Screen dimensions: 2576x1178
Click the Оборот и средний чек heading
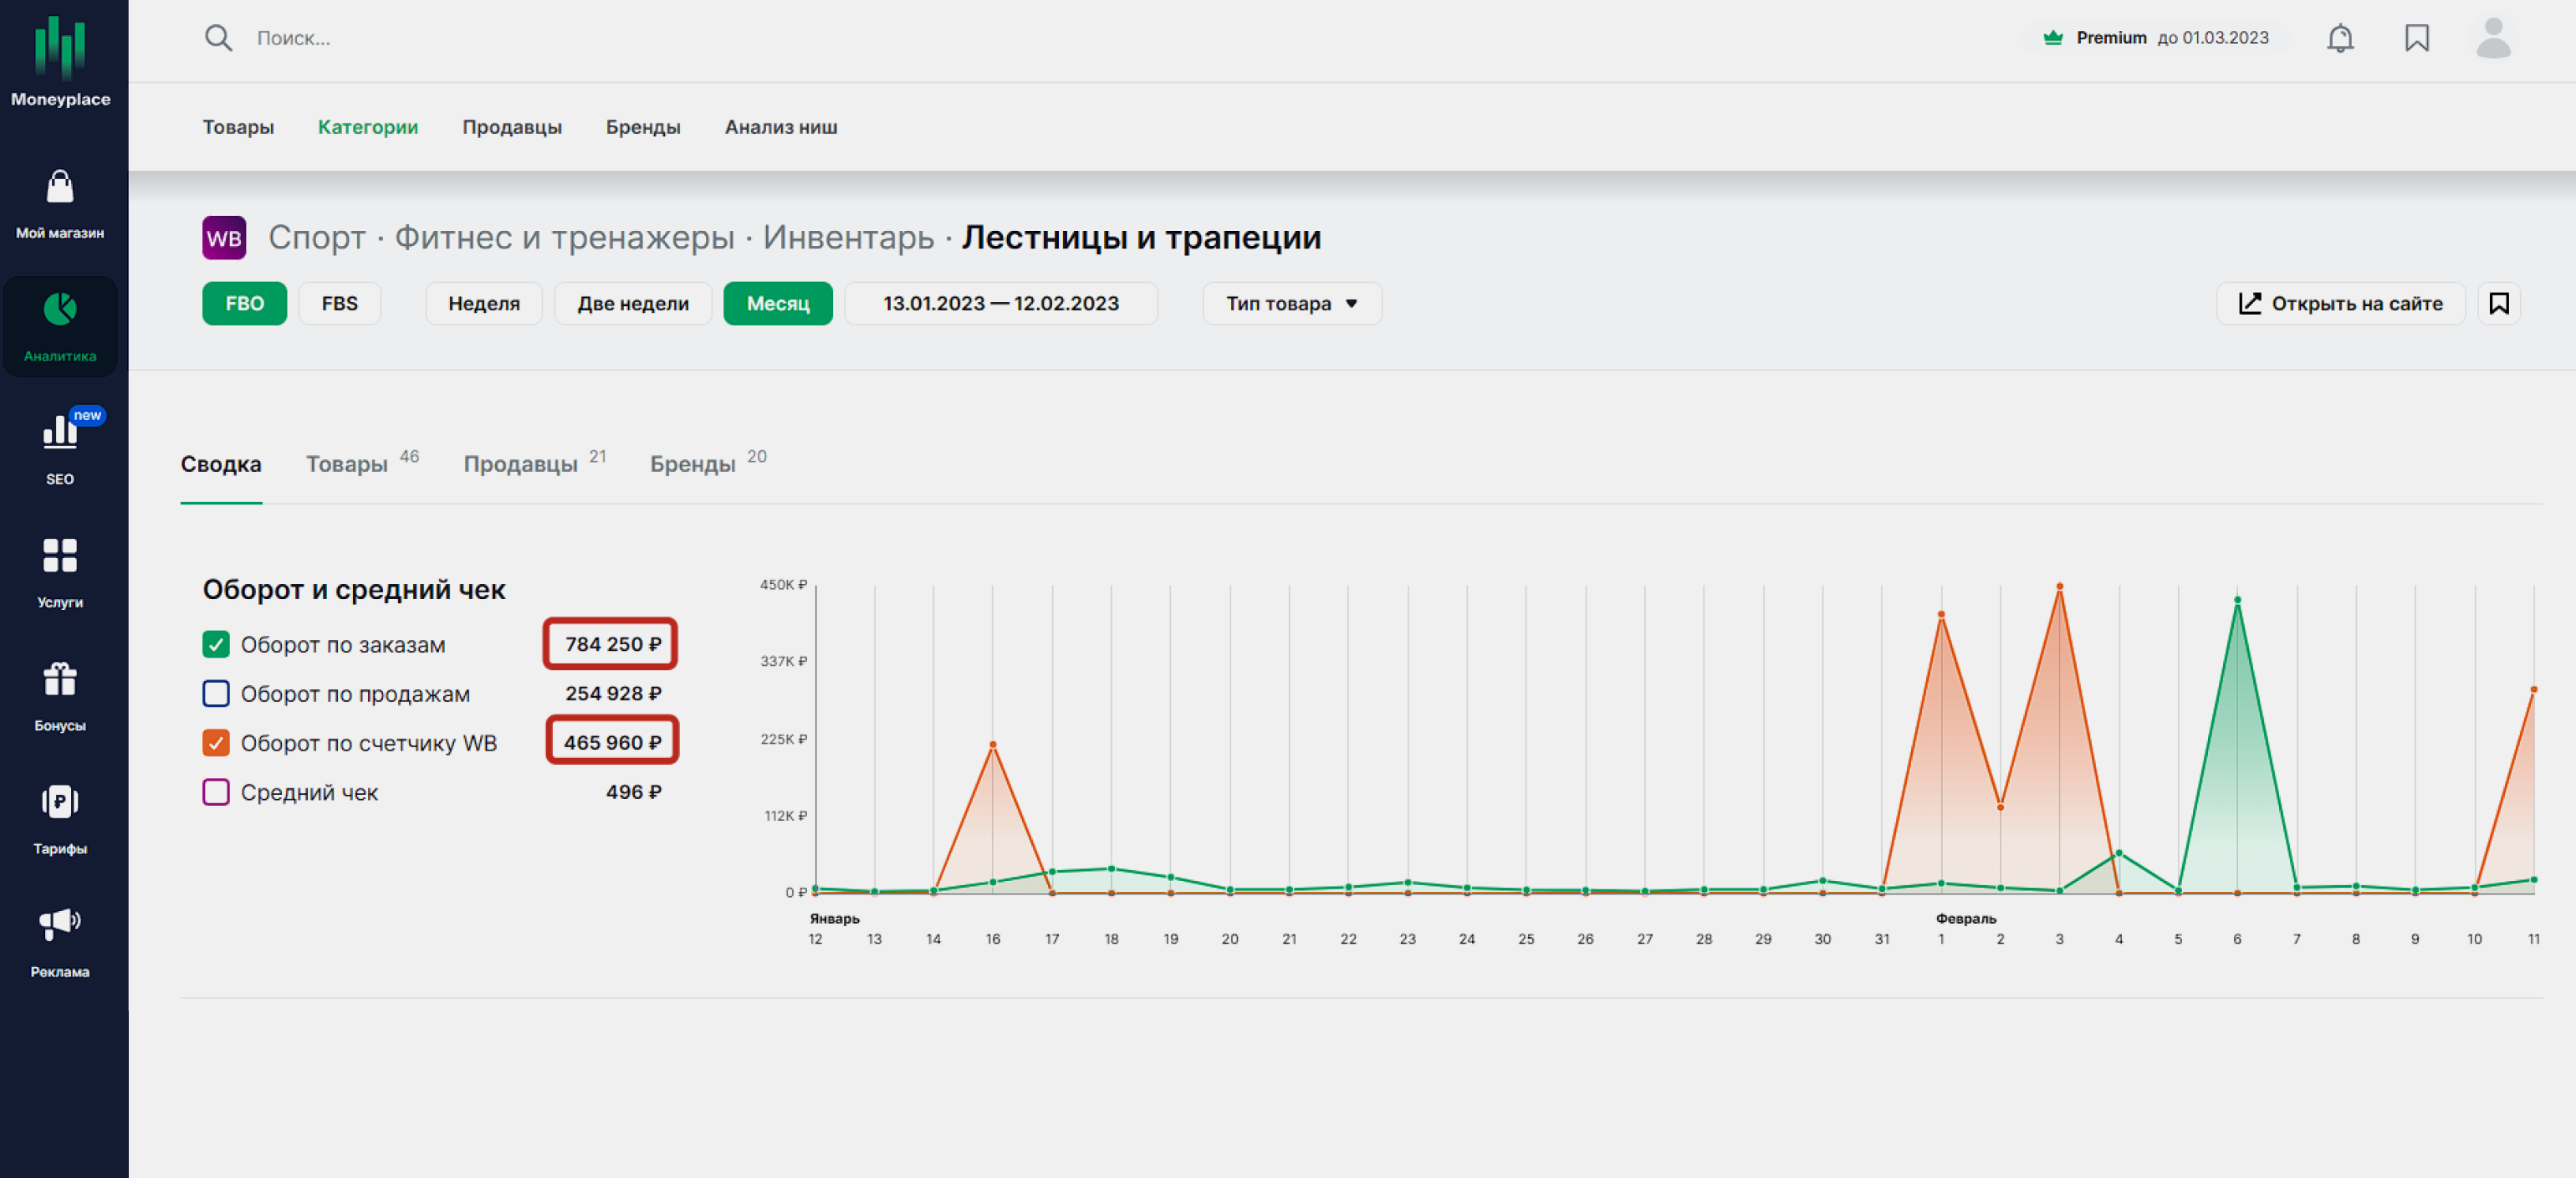pyautogui.click(x=354, y=590)
